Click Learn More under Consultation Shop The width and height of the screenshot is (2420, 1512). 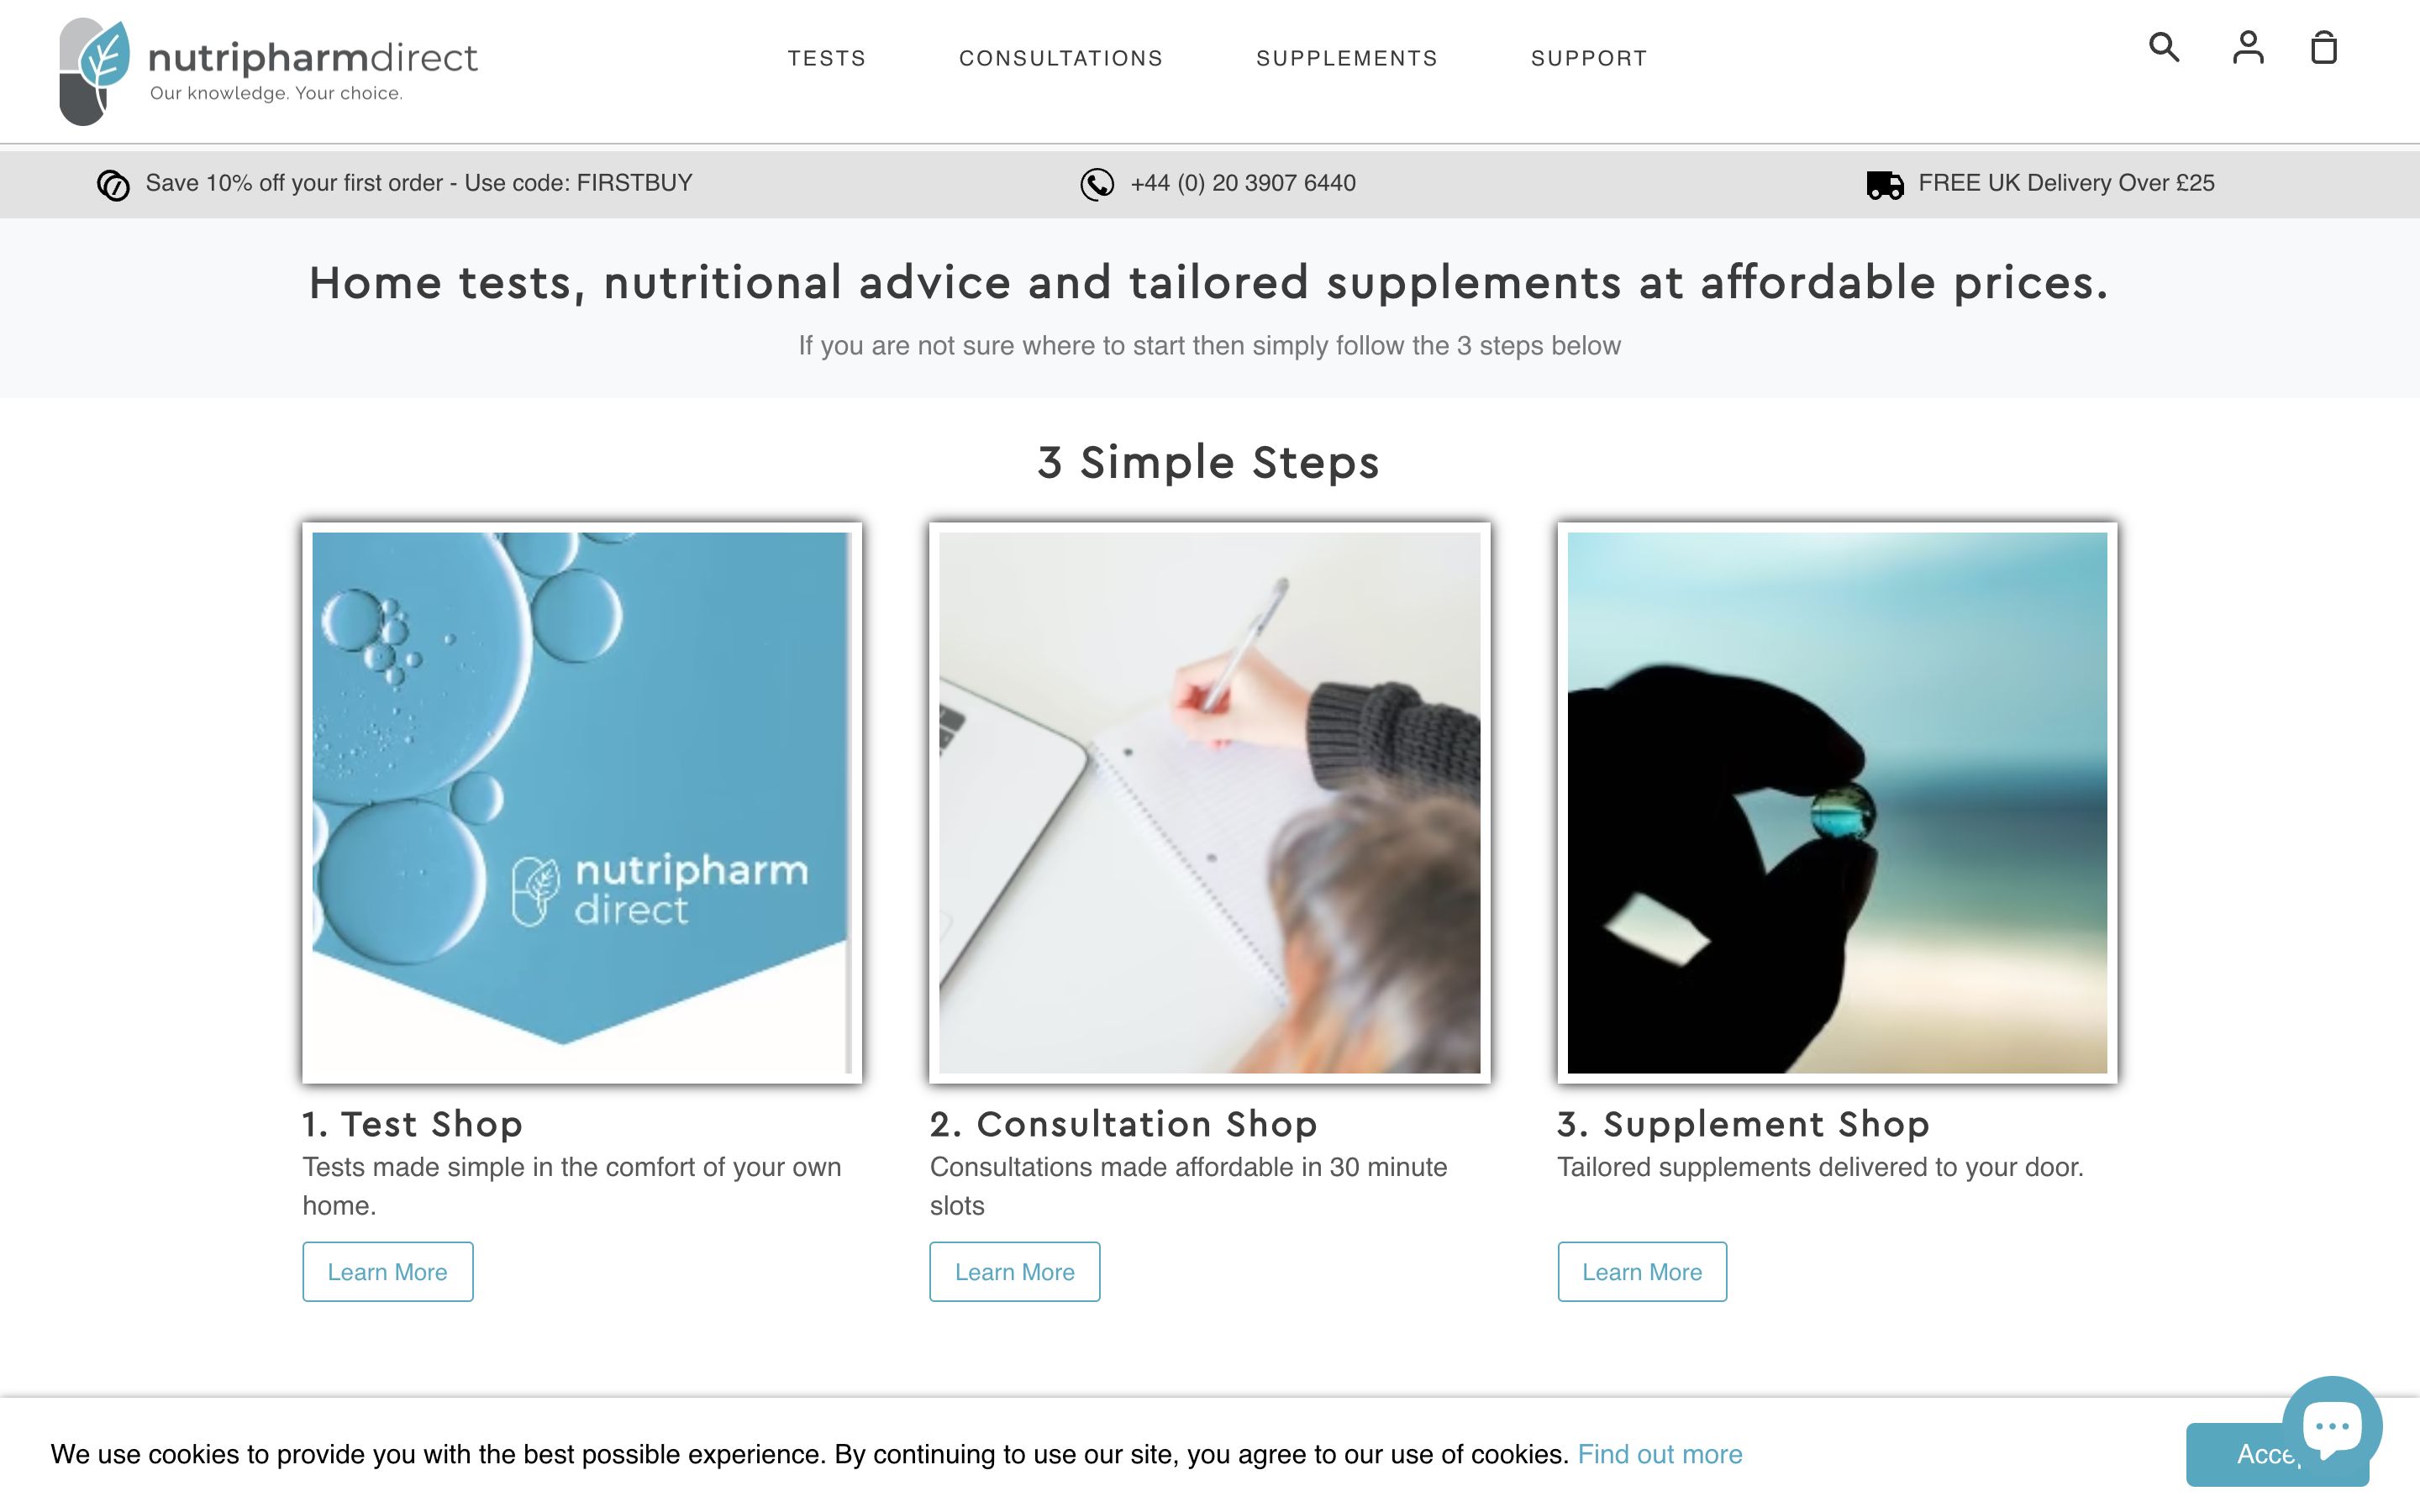pos(1014,1271)
